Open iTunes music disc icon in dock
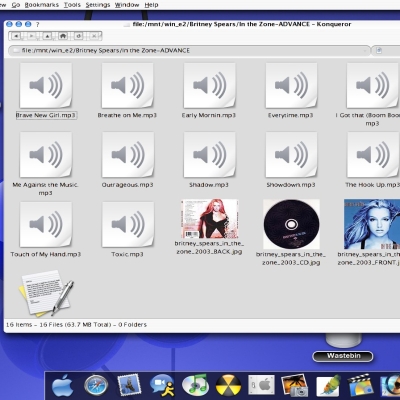The image size is (400, 400). [x=196, y=386]
